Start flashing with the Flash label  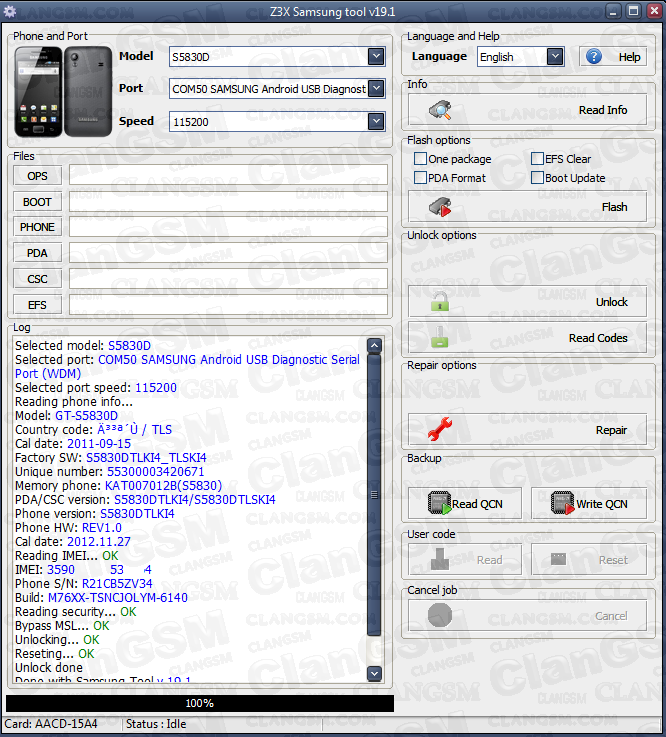(x=614, y=207)
